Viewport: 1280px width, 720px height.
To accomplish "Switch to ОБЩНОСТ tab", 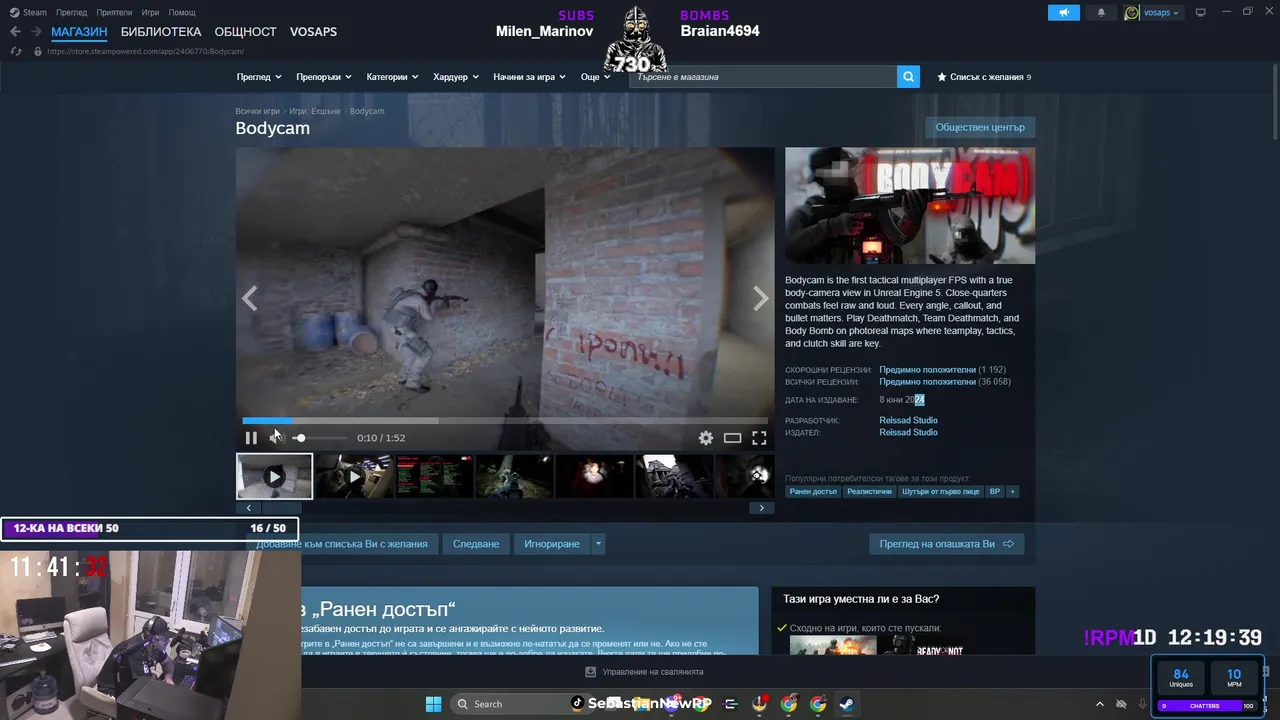I will point(245,32).
